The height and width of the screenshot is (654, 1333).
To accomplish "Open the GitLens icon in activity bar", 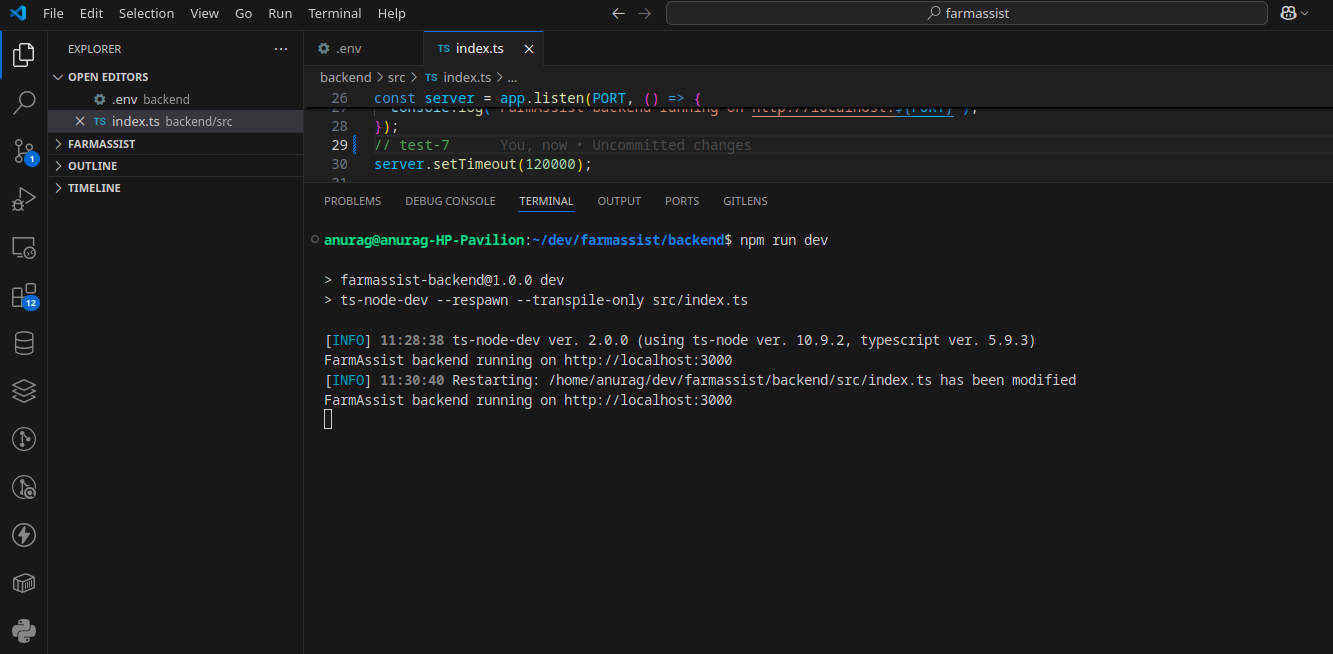I will click(x=24, y=439).
